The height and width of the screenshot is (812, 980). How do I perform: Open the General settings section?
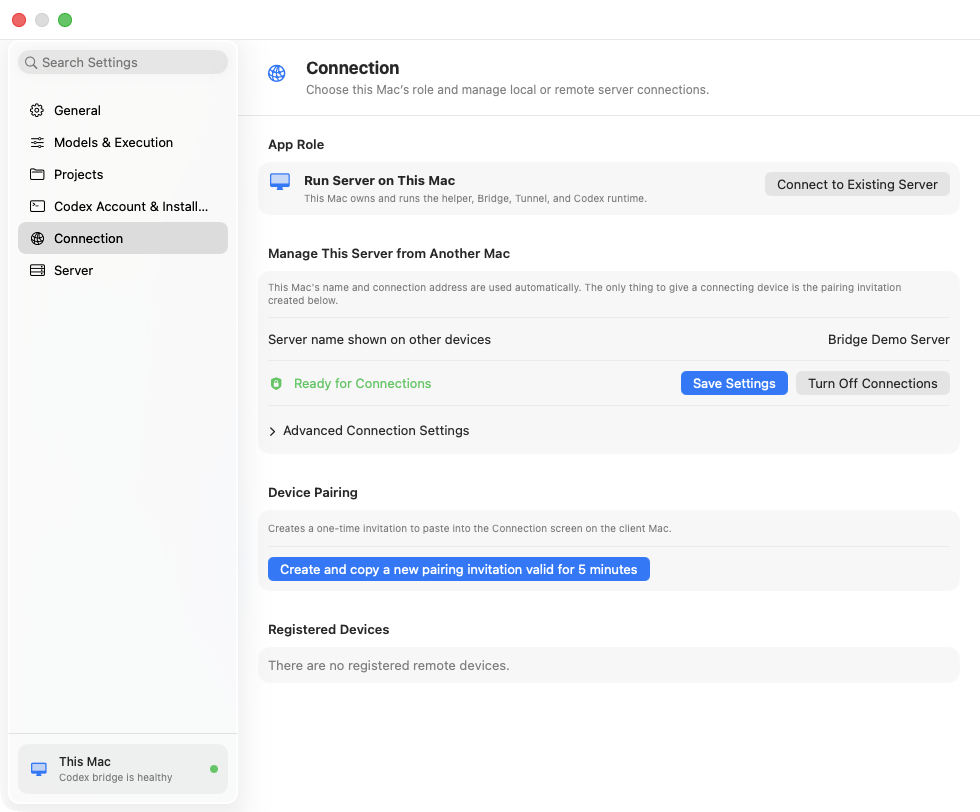pyautogui.click(x=122, y=111)
